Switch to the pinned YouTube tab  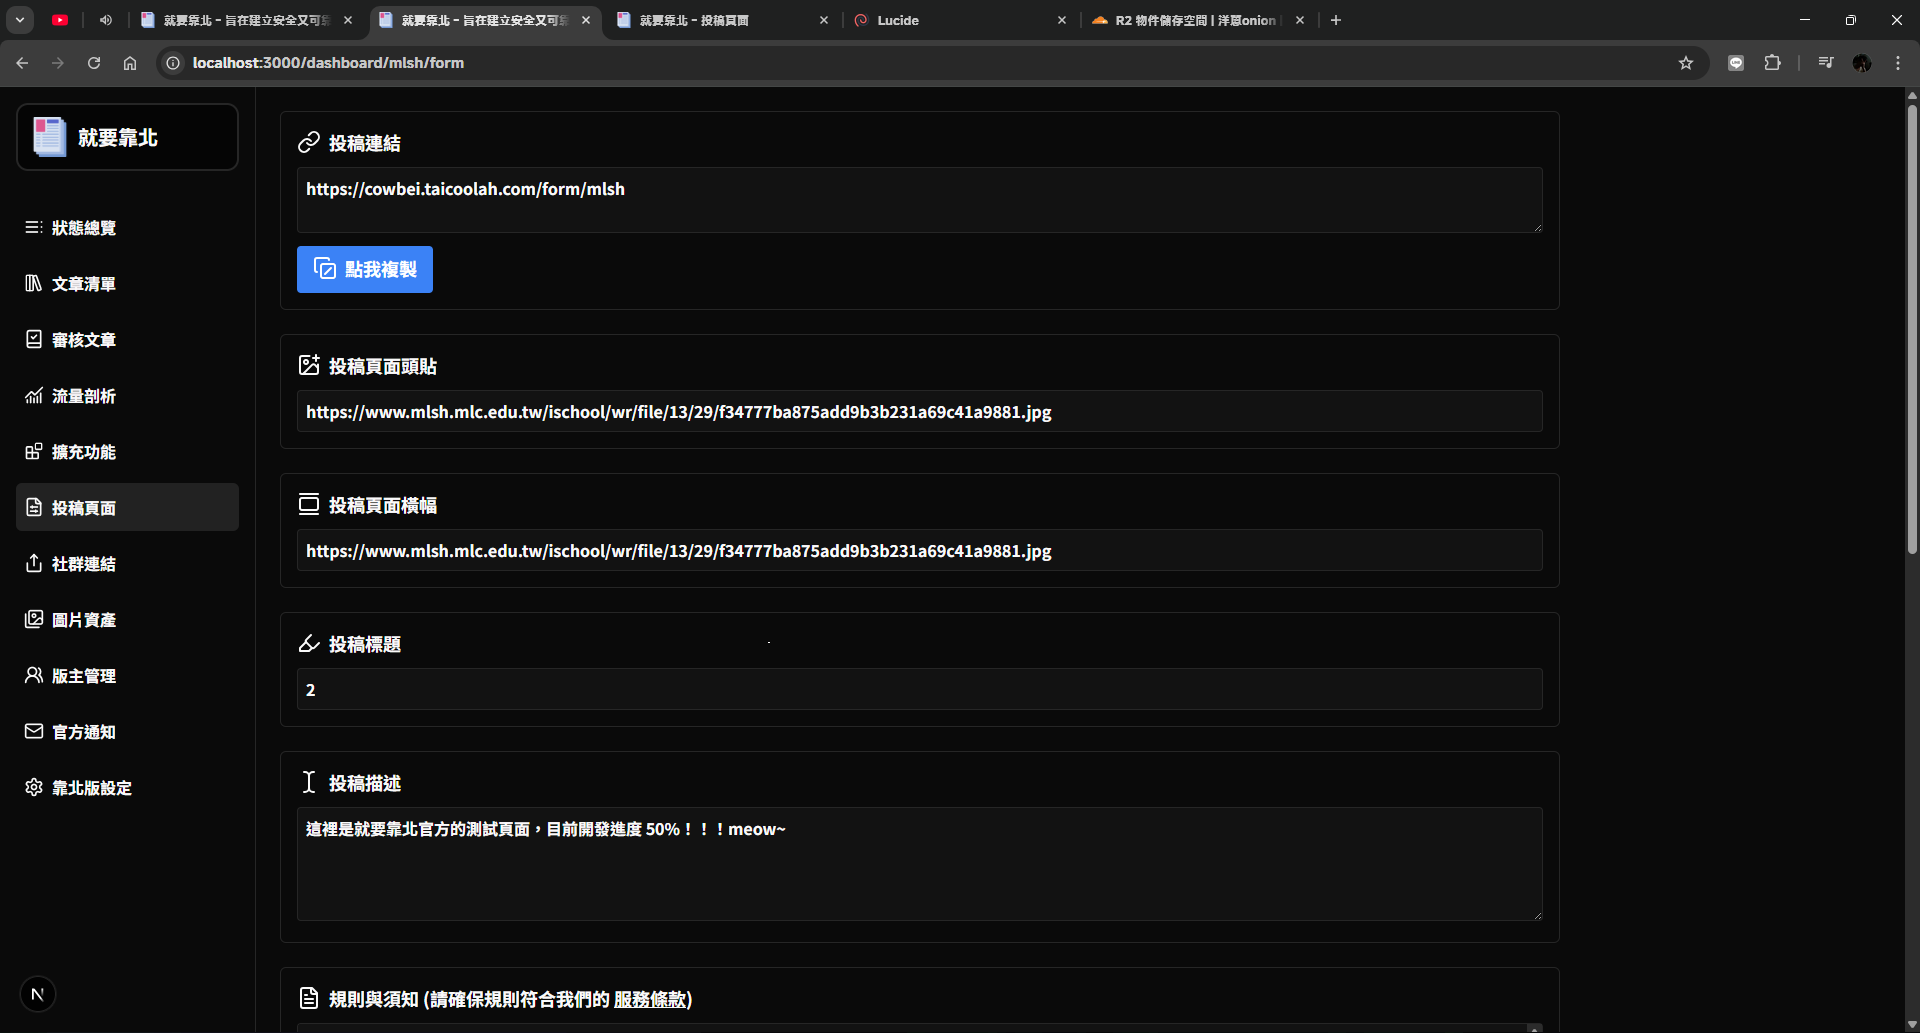(x=60, y=20)
